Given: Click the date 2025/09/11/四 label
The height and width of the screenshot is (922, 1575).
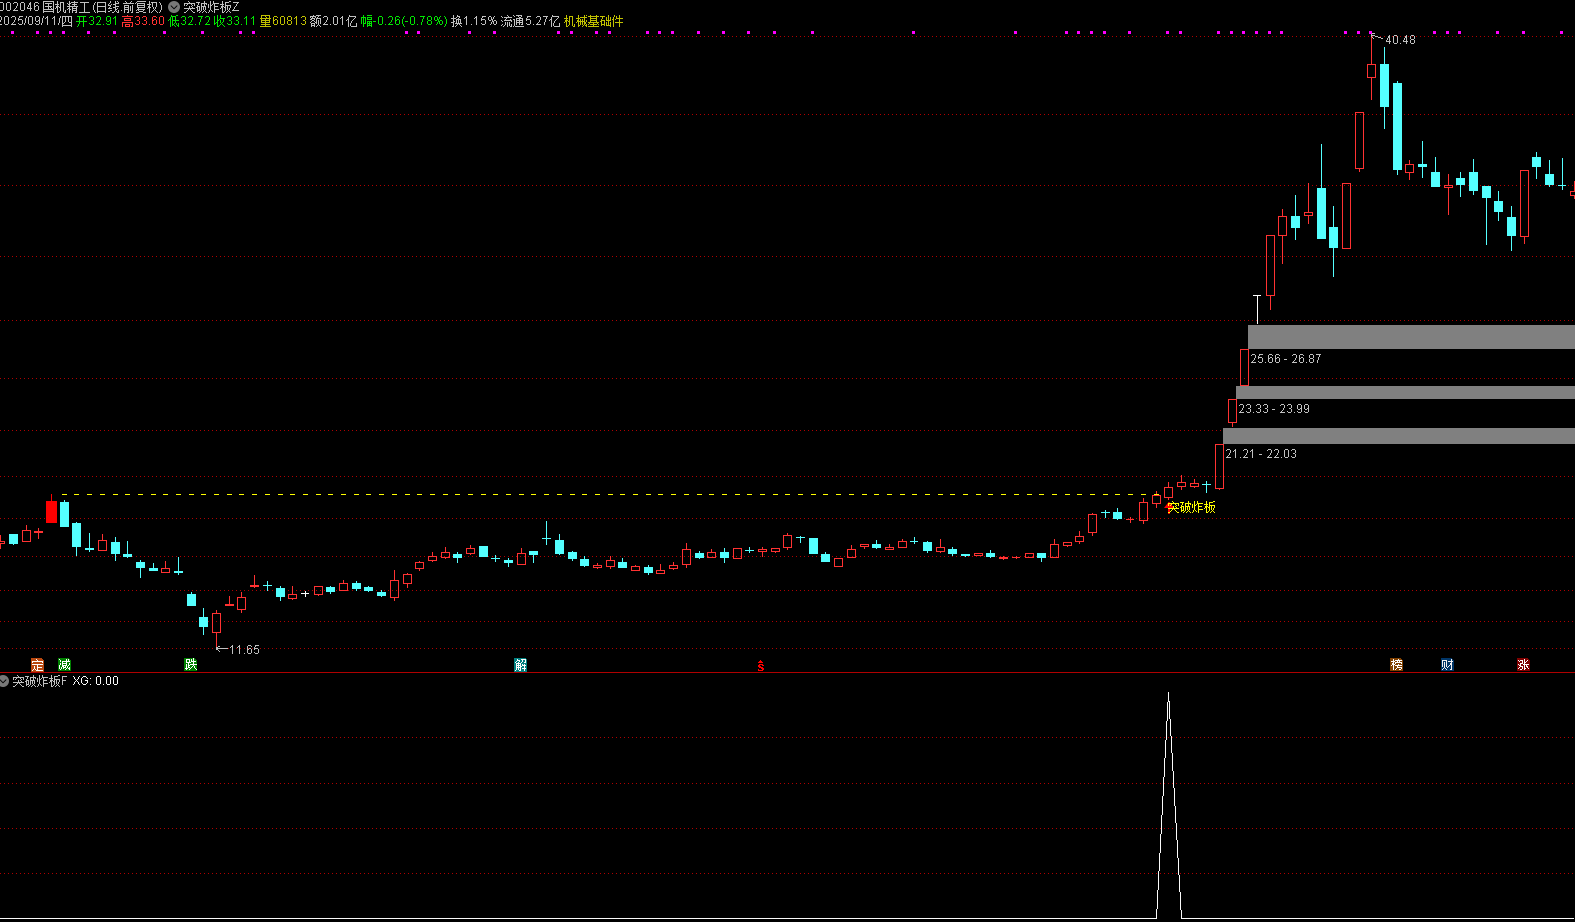Looking at the screenshot, I should (37, 21).
